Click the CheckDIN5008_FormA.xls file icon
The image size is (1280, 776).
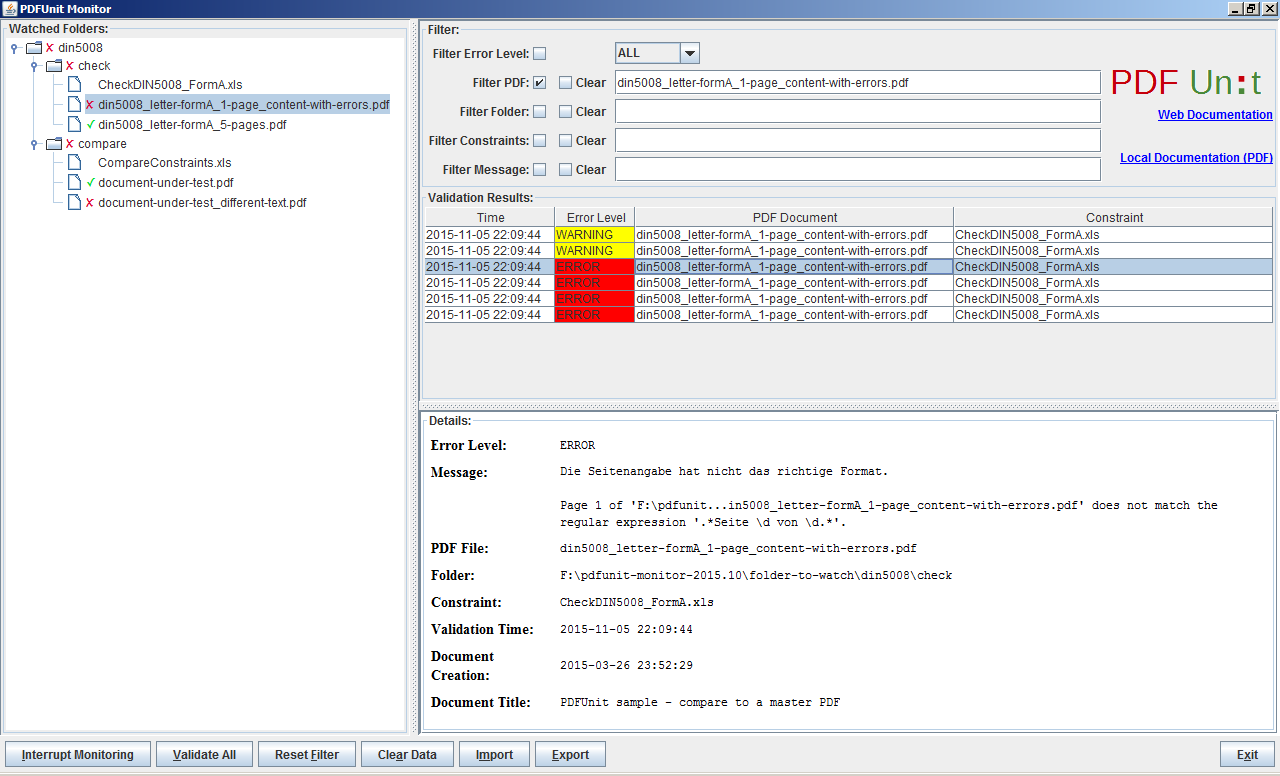(x=74, y=85)
